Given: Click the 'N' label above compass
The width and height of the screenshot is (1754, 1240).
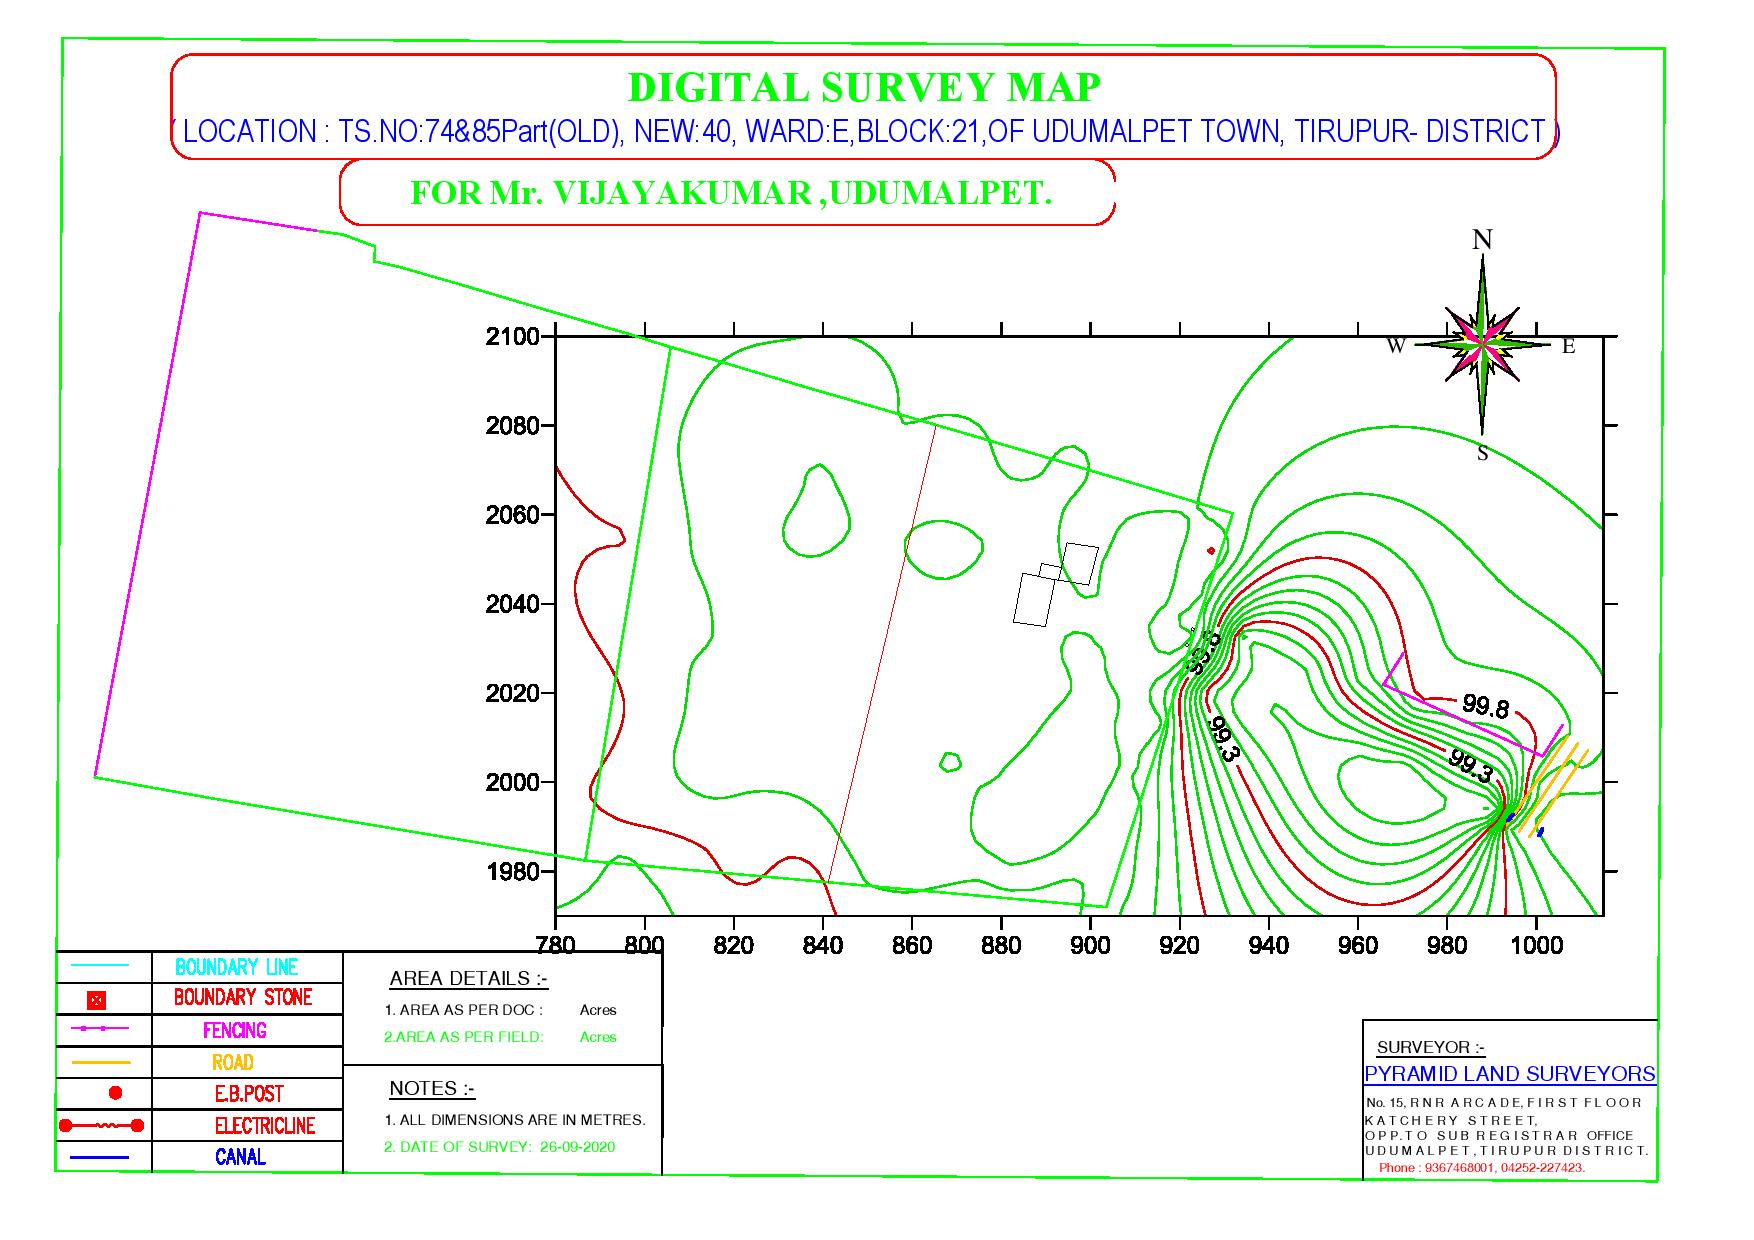Looking at the screenshot, I should (x=1482, y=240).
